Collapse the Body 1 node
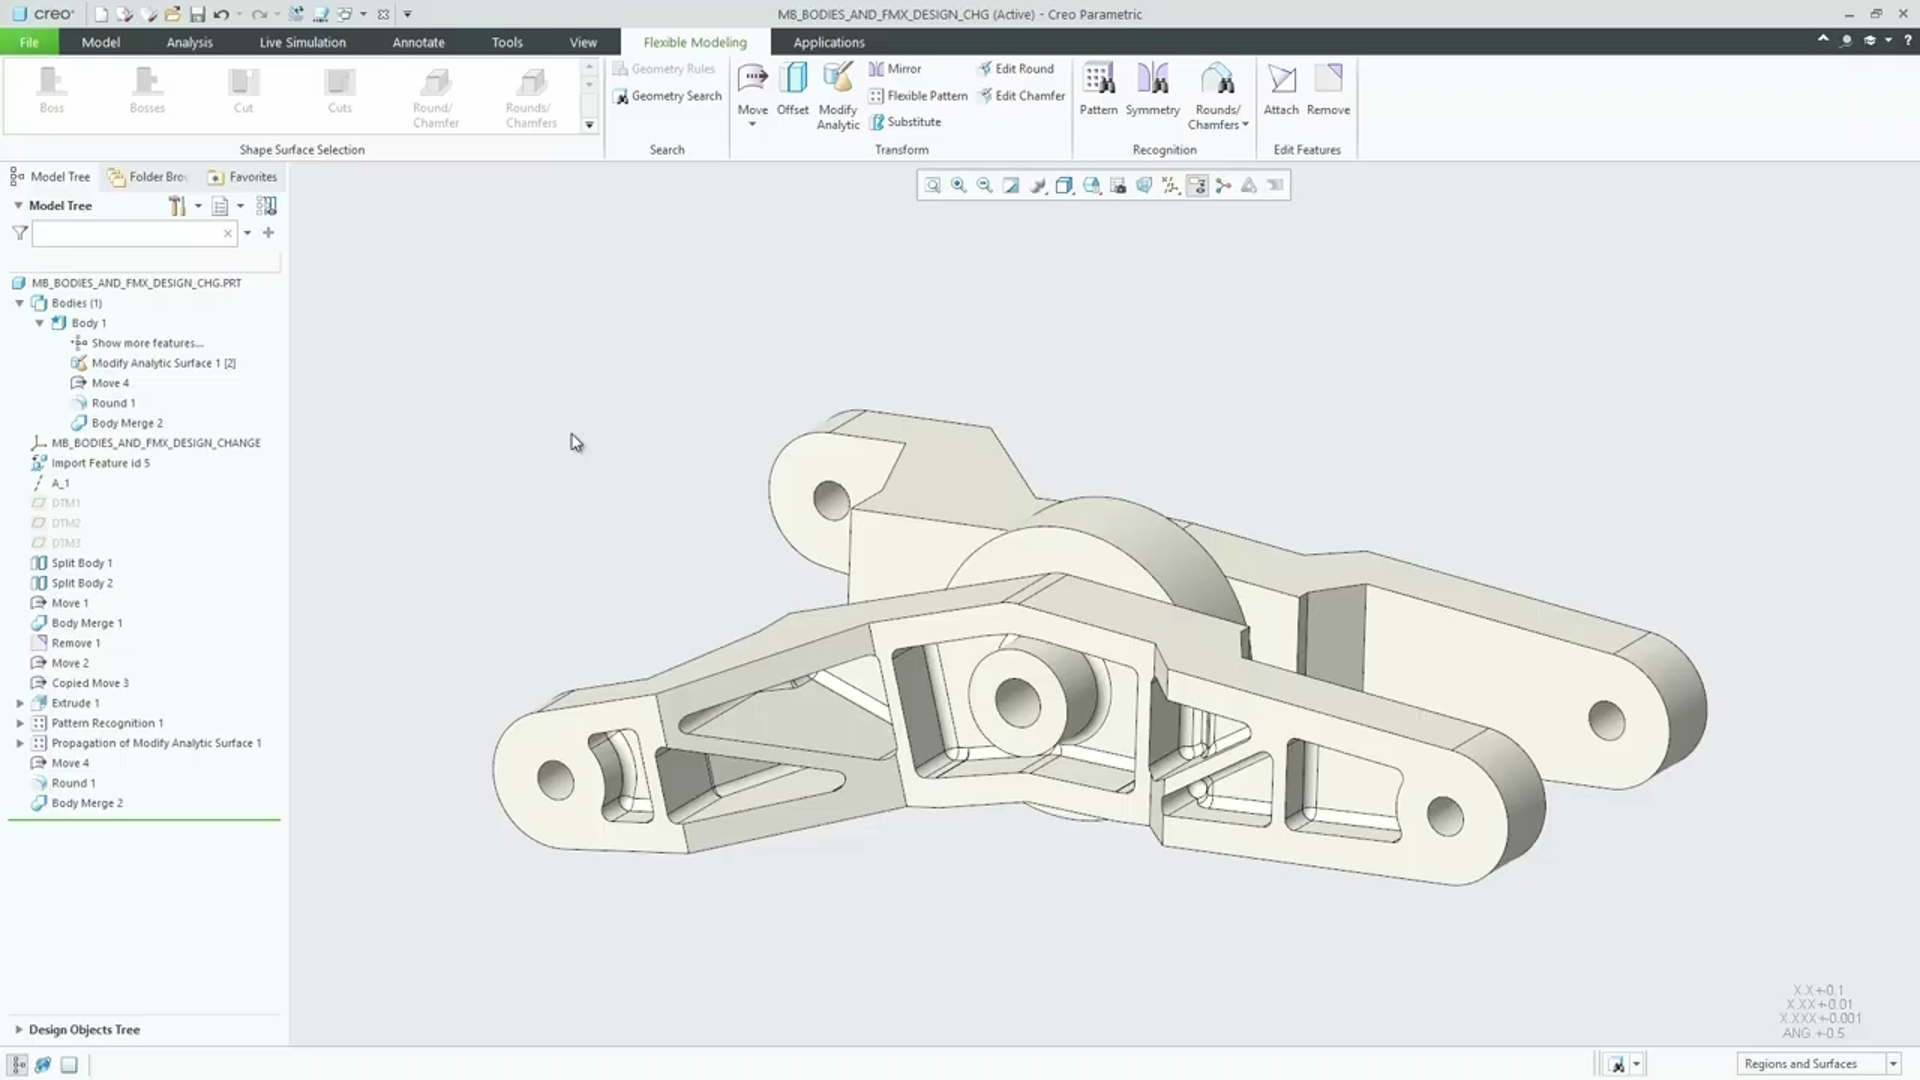 tap(39, 323)
